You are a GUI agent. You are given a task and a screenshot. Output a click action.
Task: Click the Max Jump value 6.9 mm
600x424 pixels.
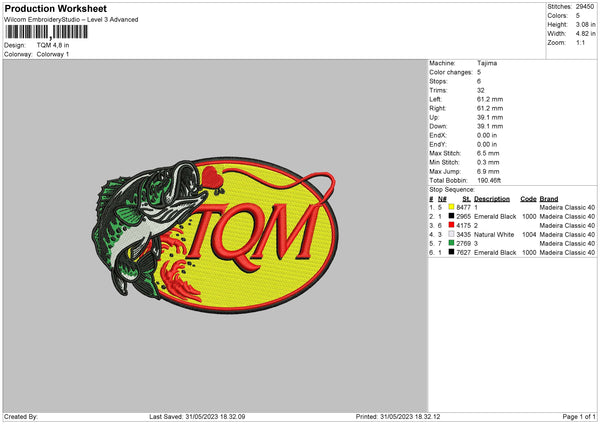(x=488, y=171)
